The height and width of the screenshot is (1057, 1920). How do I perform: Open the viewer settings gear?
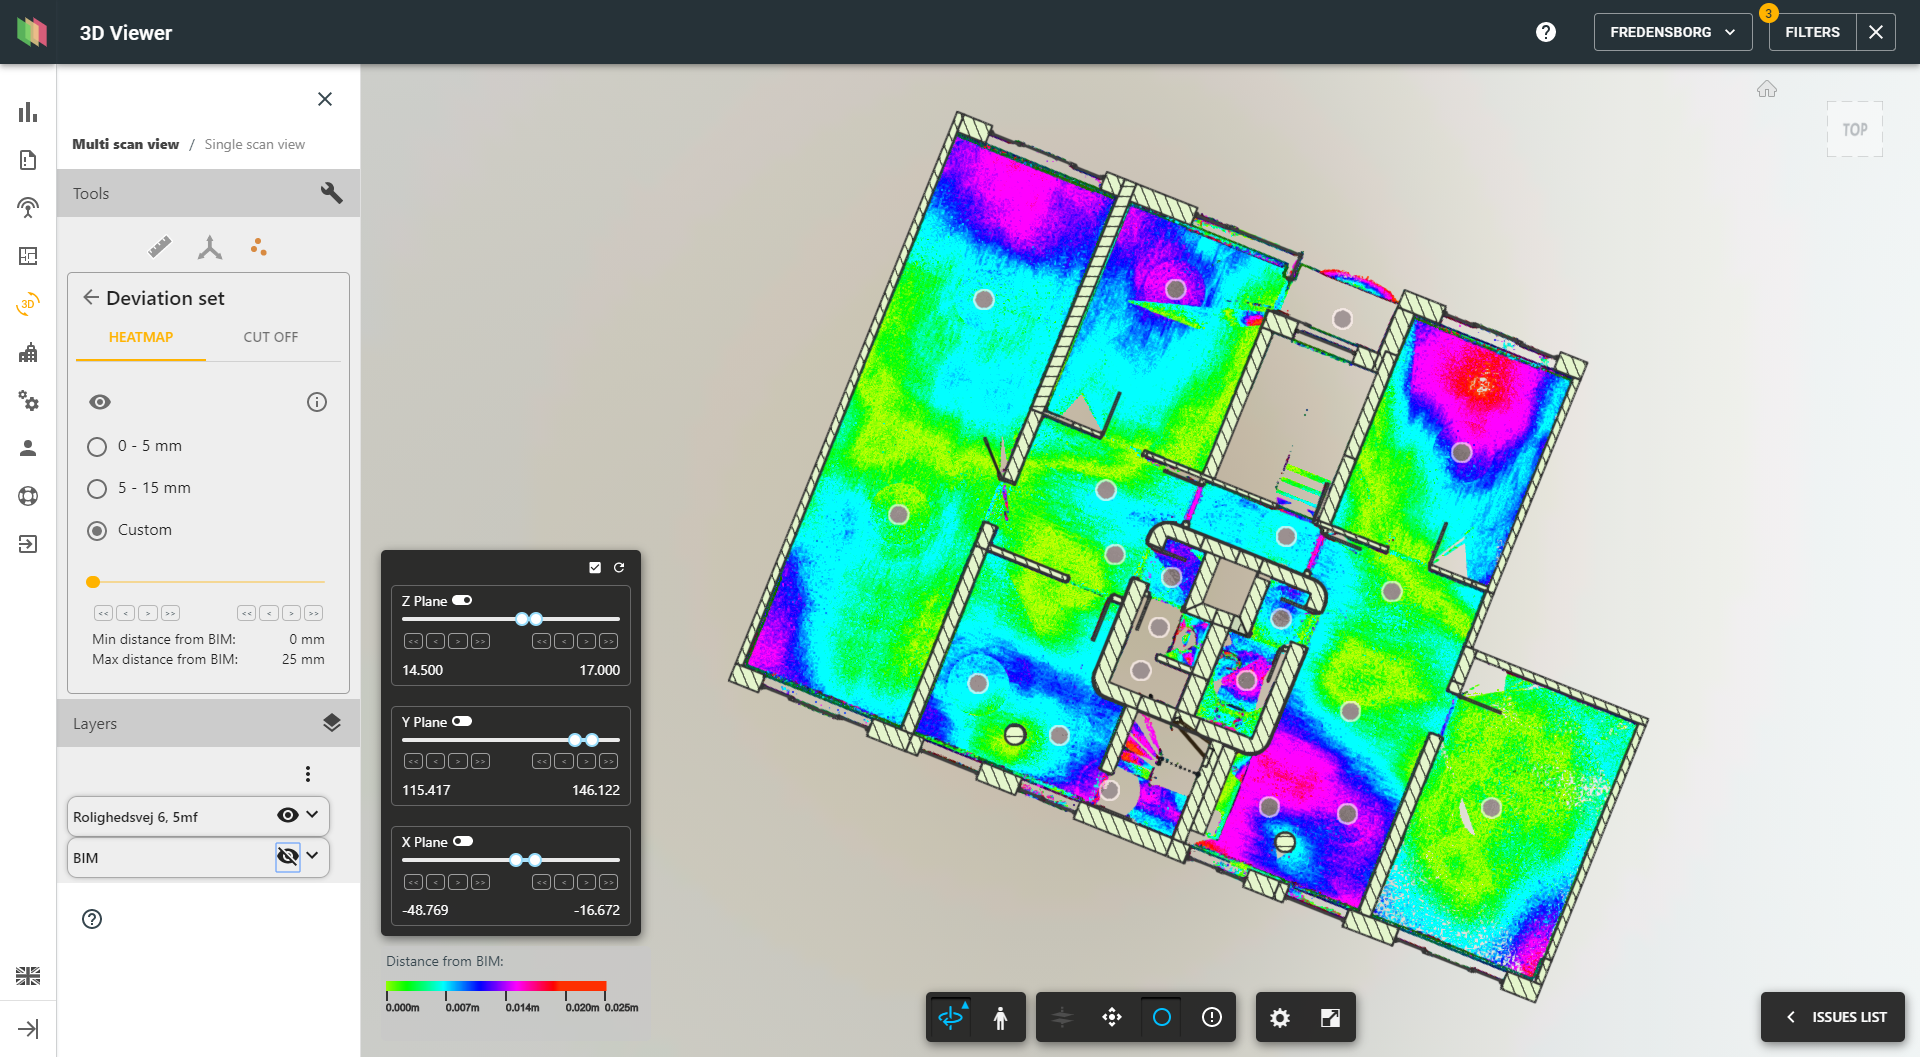[1278, 1017]
